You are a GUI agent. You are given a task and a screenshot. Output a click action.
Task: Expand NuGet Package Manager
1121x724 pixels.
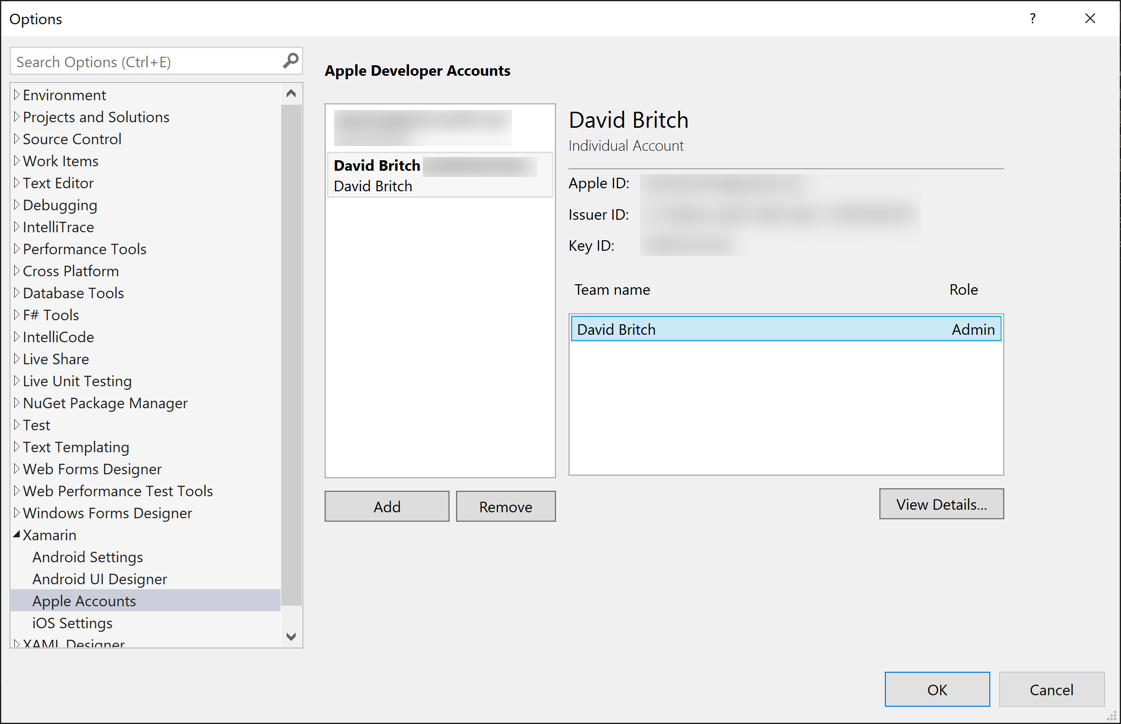(15, 402)
